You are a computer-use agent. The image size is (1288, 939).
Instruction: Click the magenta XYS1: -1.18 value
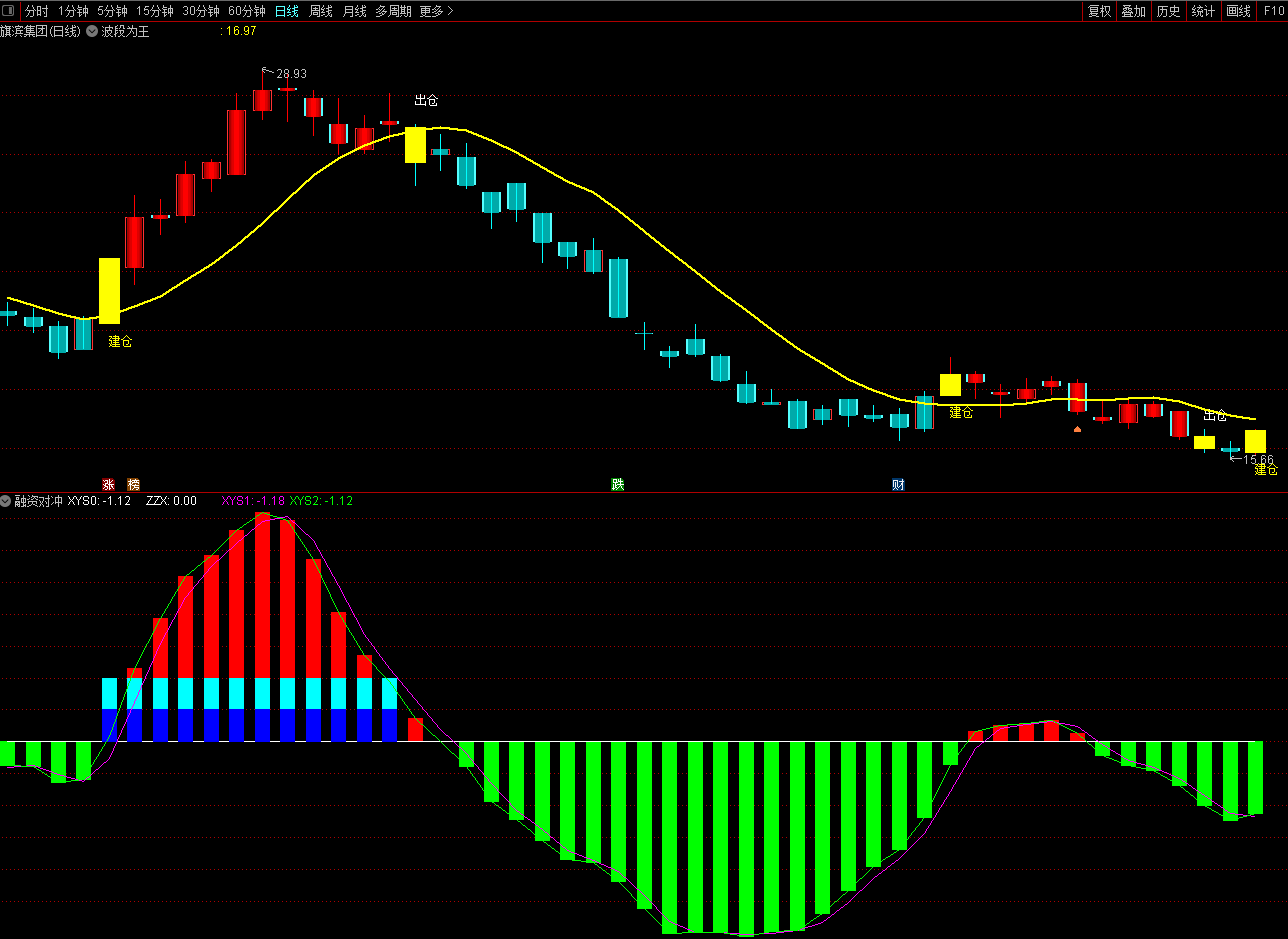click(253, 501)
